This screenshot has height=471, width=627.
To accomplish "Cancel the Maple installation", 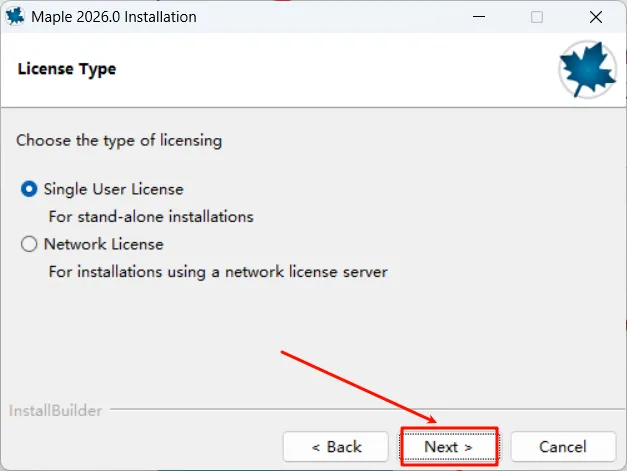I will coord(563,447).
